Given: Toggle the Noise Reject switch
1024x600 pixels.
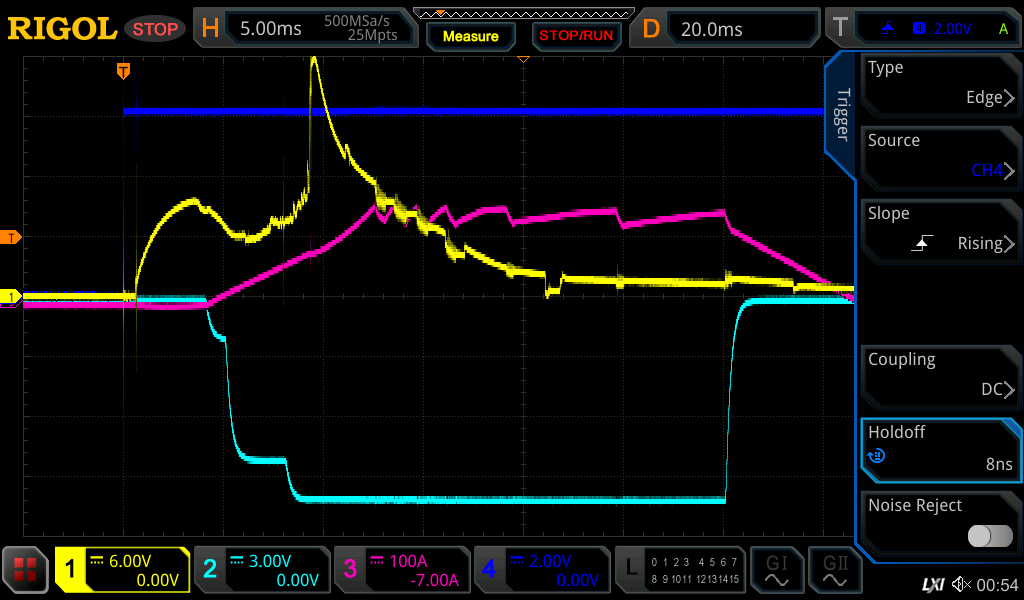Looking at the screenshot, I should pos(989,536).
